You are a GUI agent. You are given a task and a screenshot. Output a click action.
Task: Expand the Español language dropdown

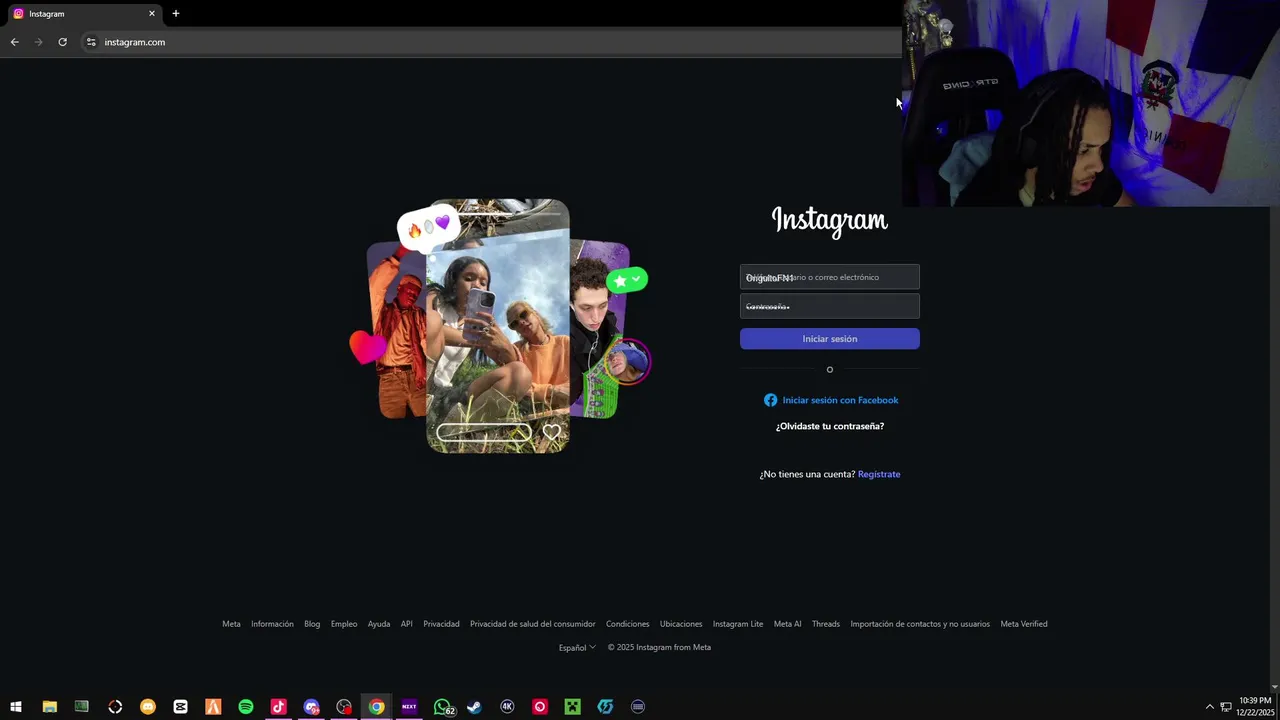577,647
